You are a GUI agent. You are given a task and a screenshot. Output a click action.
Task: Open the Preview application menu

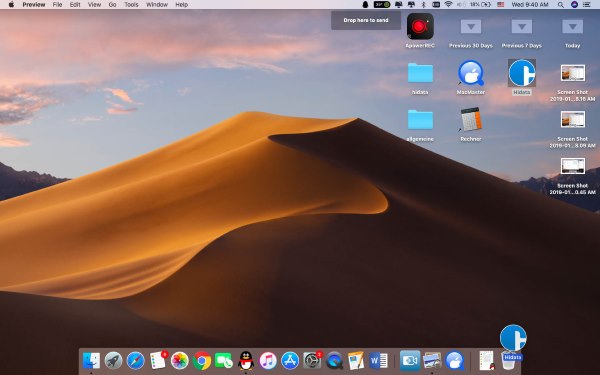34,5
